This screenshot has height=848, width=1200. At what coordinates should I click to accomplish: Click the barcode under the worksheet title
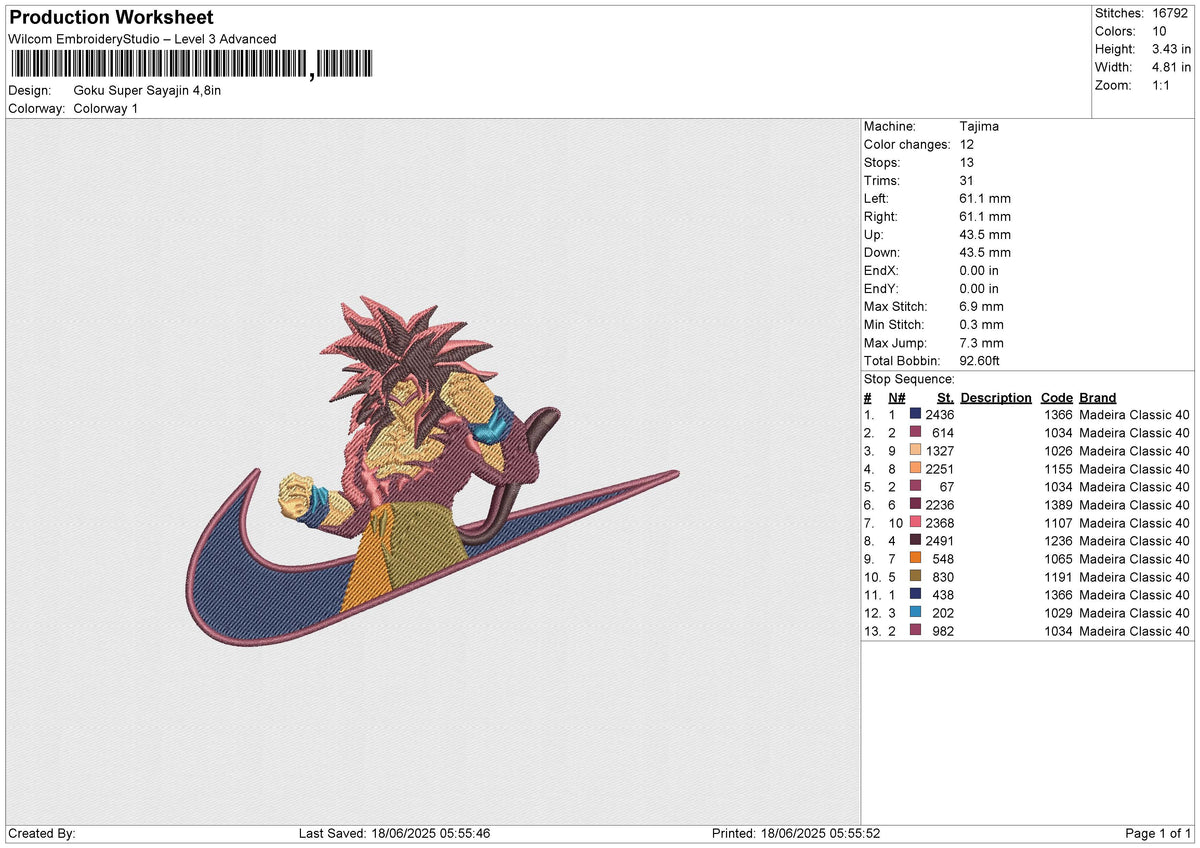(190, 65)
